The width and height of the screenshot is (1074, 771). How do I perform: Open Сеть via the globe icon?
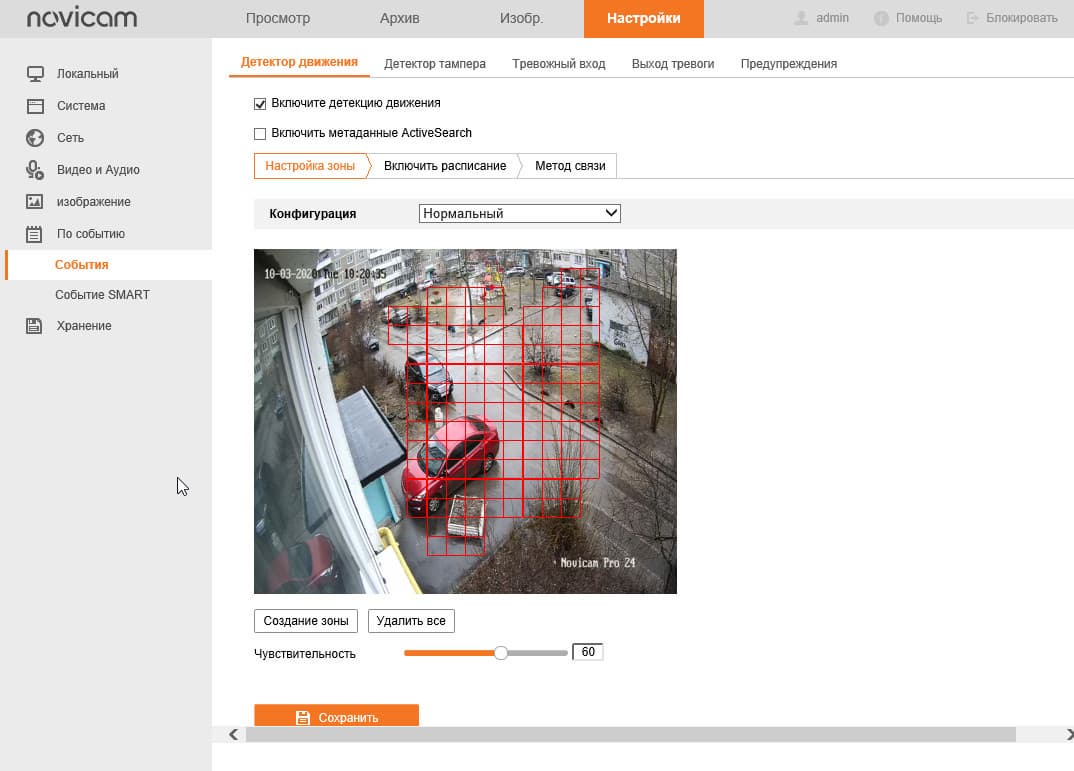(35, 138)
